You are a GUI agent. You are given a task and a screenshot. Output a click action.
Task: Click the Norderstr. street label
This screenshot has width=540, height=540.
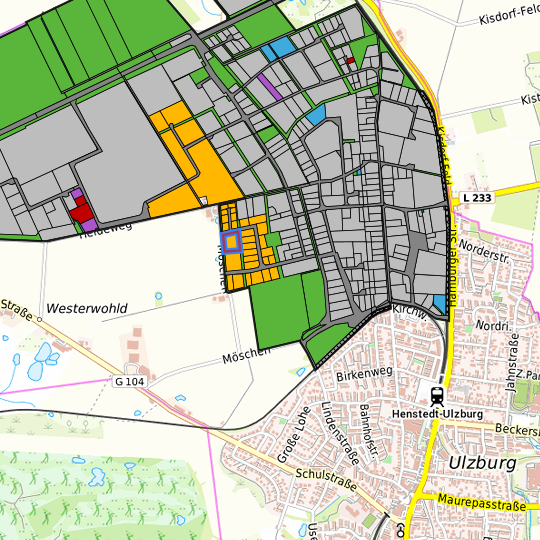484,252
